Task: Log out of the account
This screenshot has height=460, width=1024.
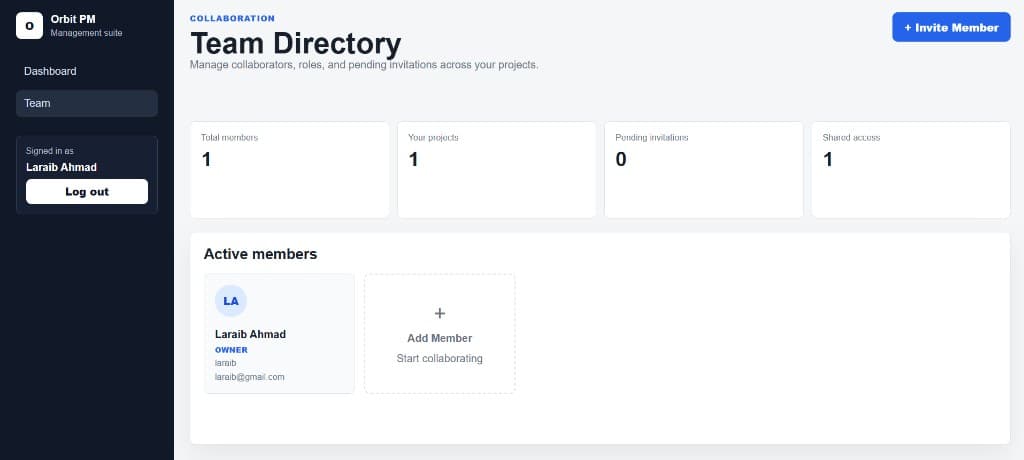Action: coord(87,191)
